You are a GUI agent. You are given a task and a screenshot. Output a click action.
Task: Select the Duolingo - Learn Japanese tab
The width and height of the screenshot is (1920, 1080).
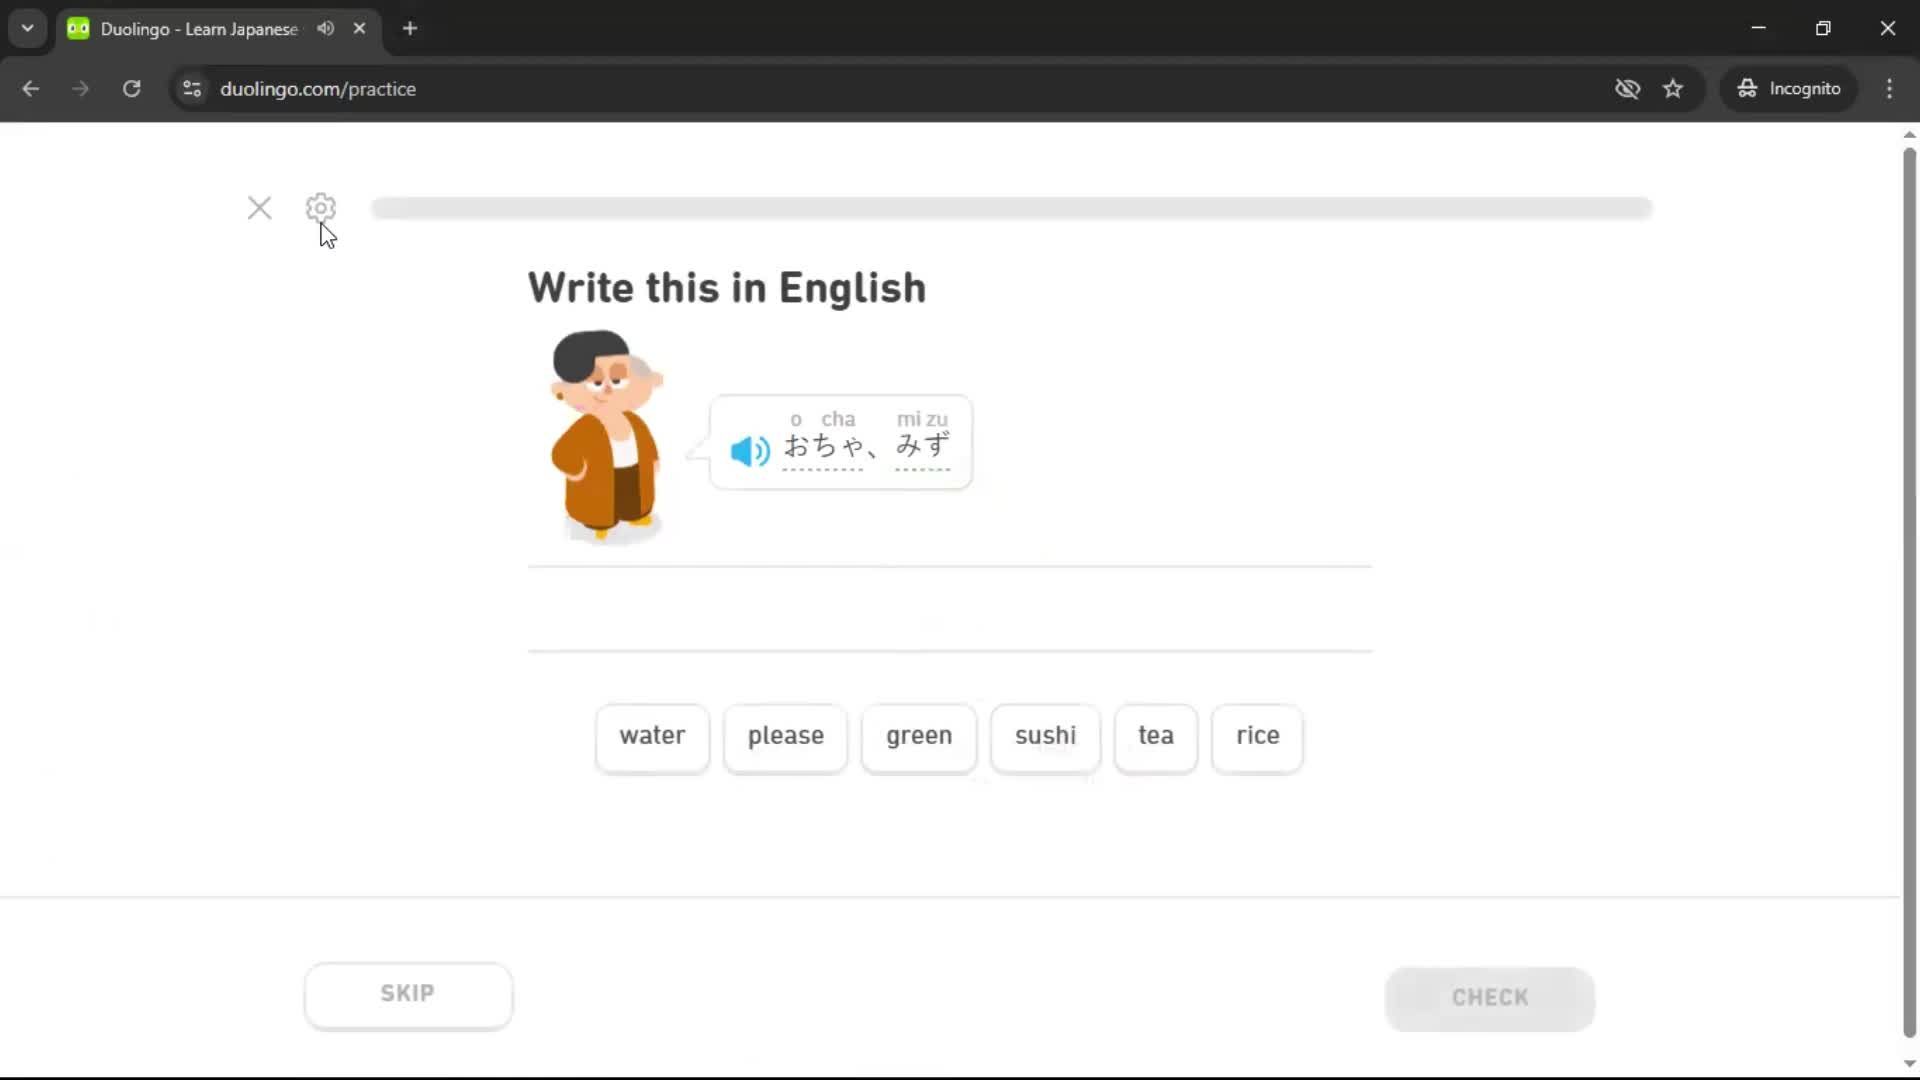point(198,28)
